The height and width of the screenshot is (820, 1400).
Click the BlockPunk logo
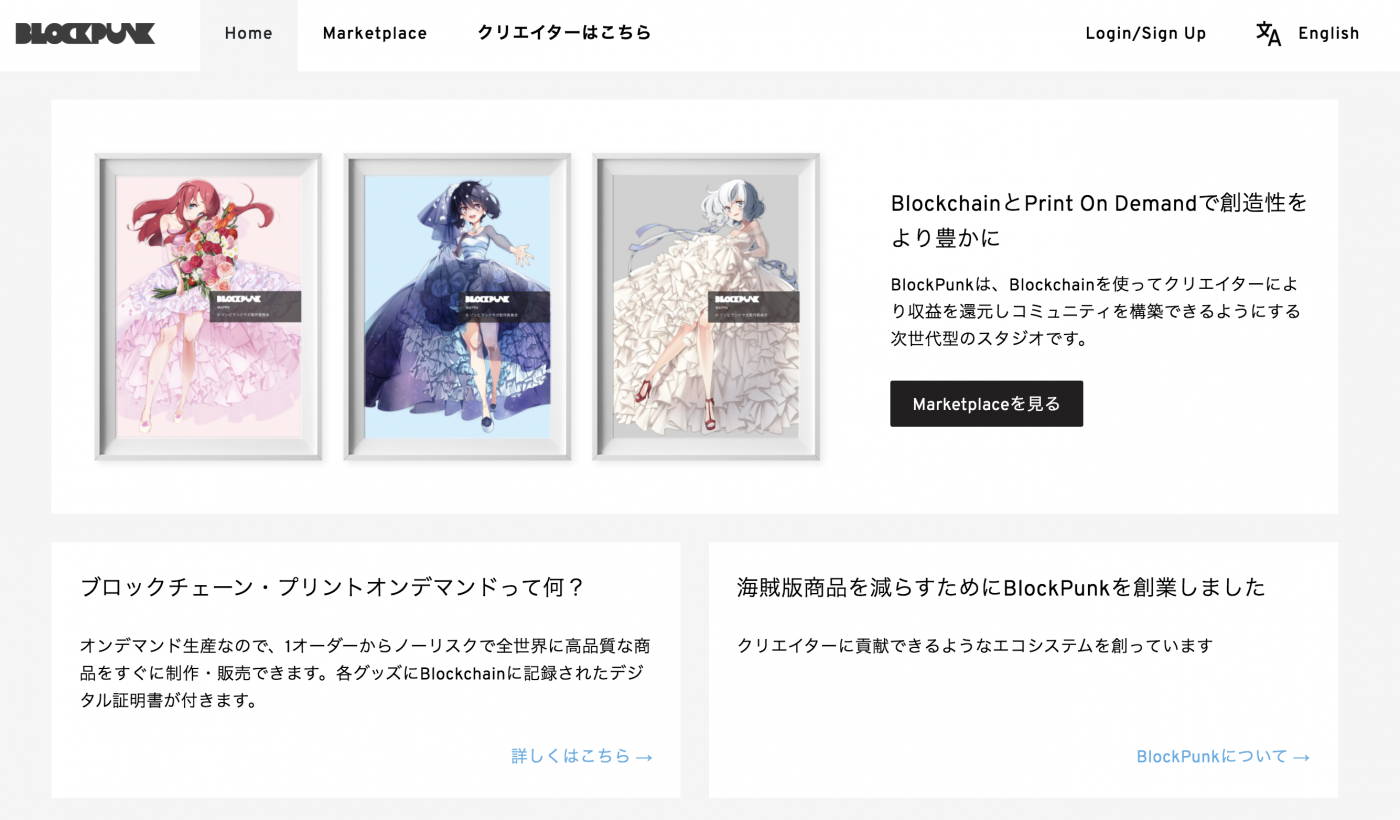coord(85,34)
